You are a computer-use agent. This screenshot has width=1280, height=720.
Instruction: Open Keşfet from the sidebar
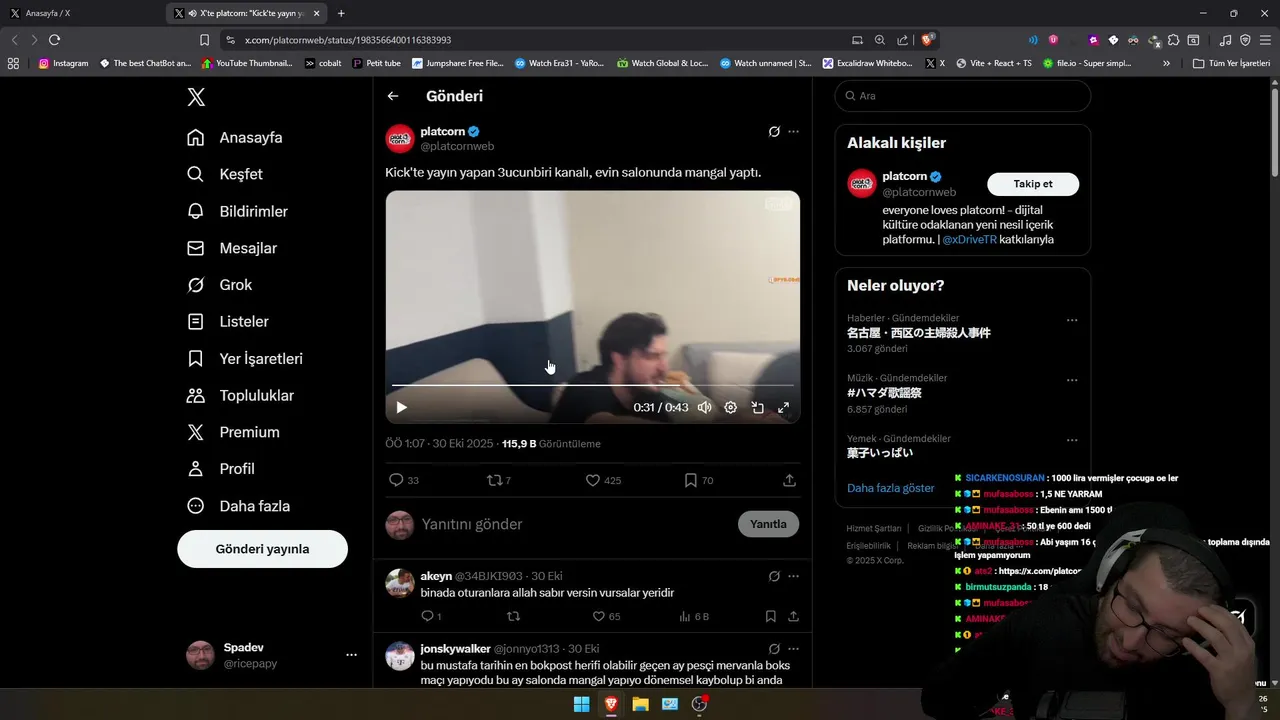pyautogui.click(x=225, y=174)
